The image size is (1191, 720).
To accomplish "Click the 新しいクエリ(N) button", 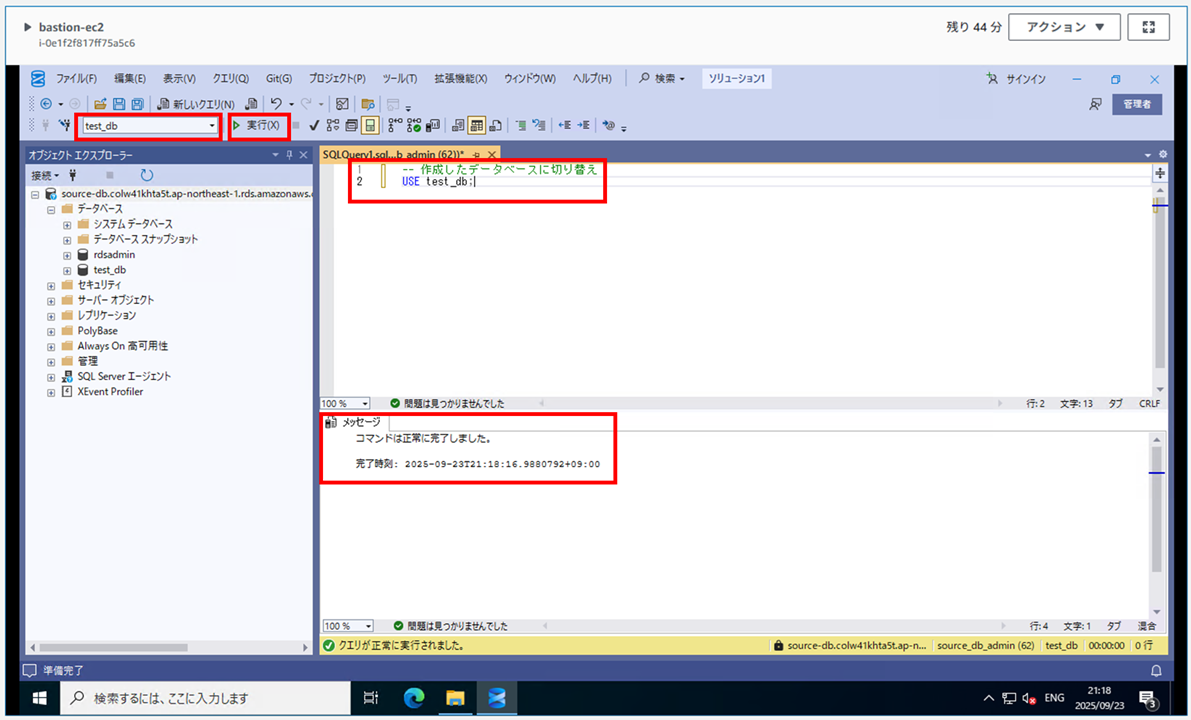I will tap(196, 104).
